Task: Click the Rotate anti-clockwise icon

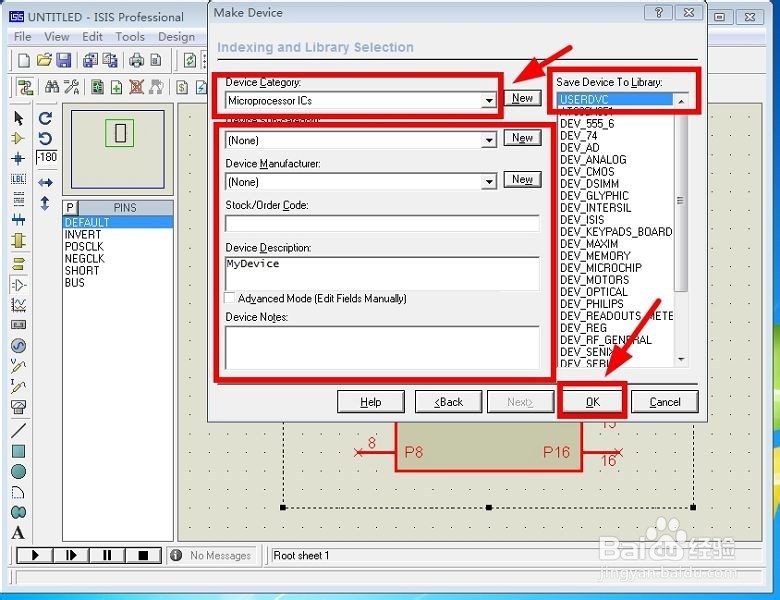Action: click(45, 138)
